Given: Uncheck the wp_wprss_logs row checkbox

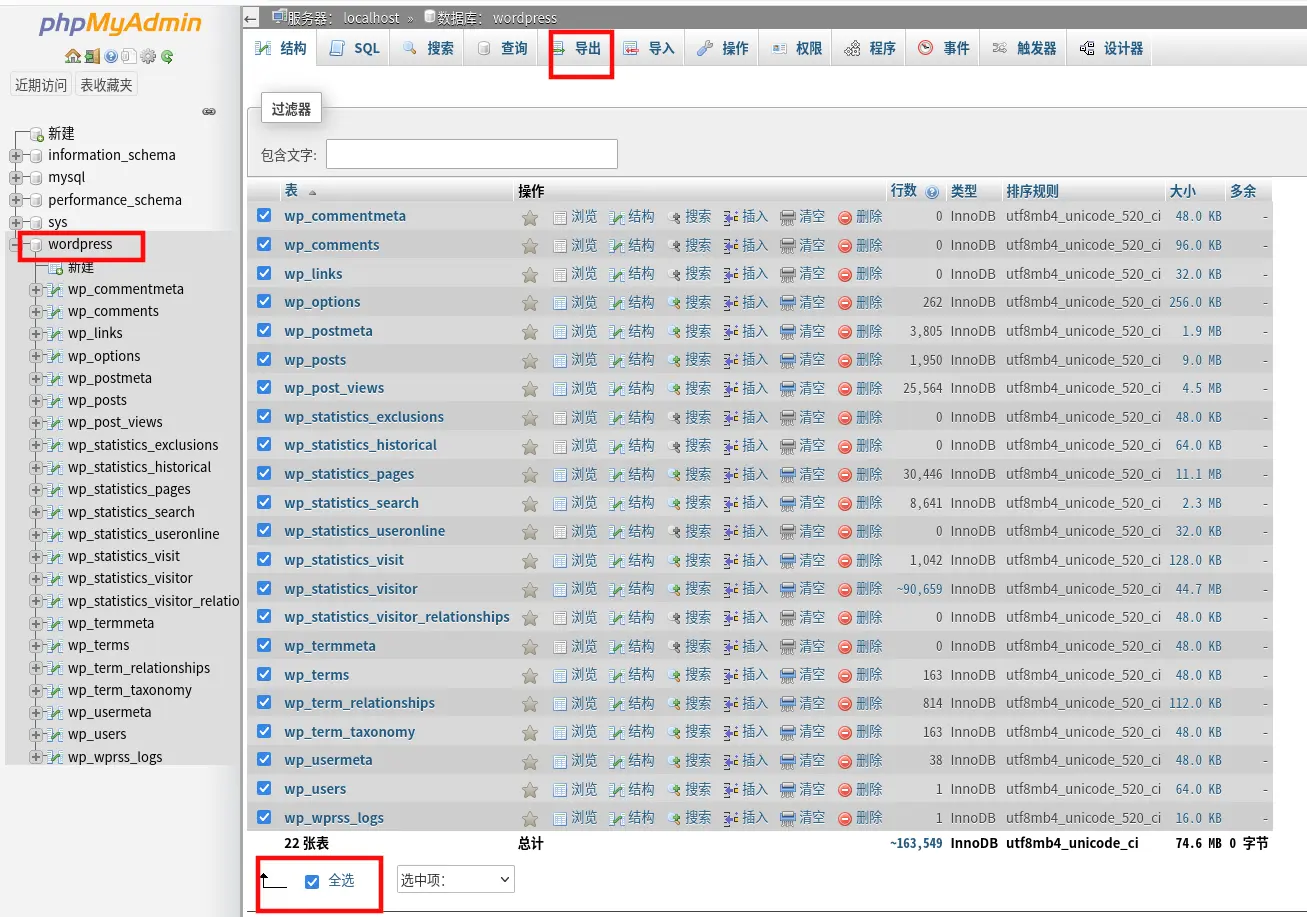Looking at the screenshot, I should (264, 817).
